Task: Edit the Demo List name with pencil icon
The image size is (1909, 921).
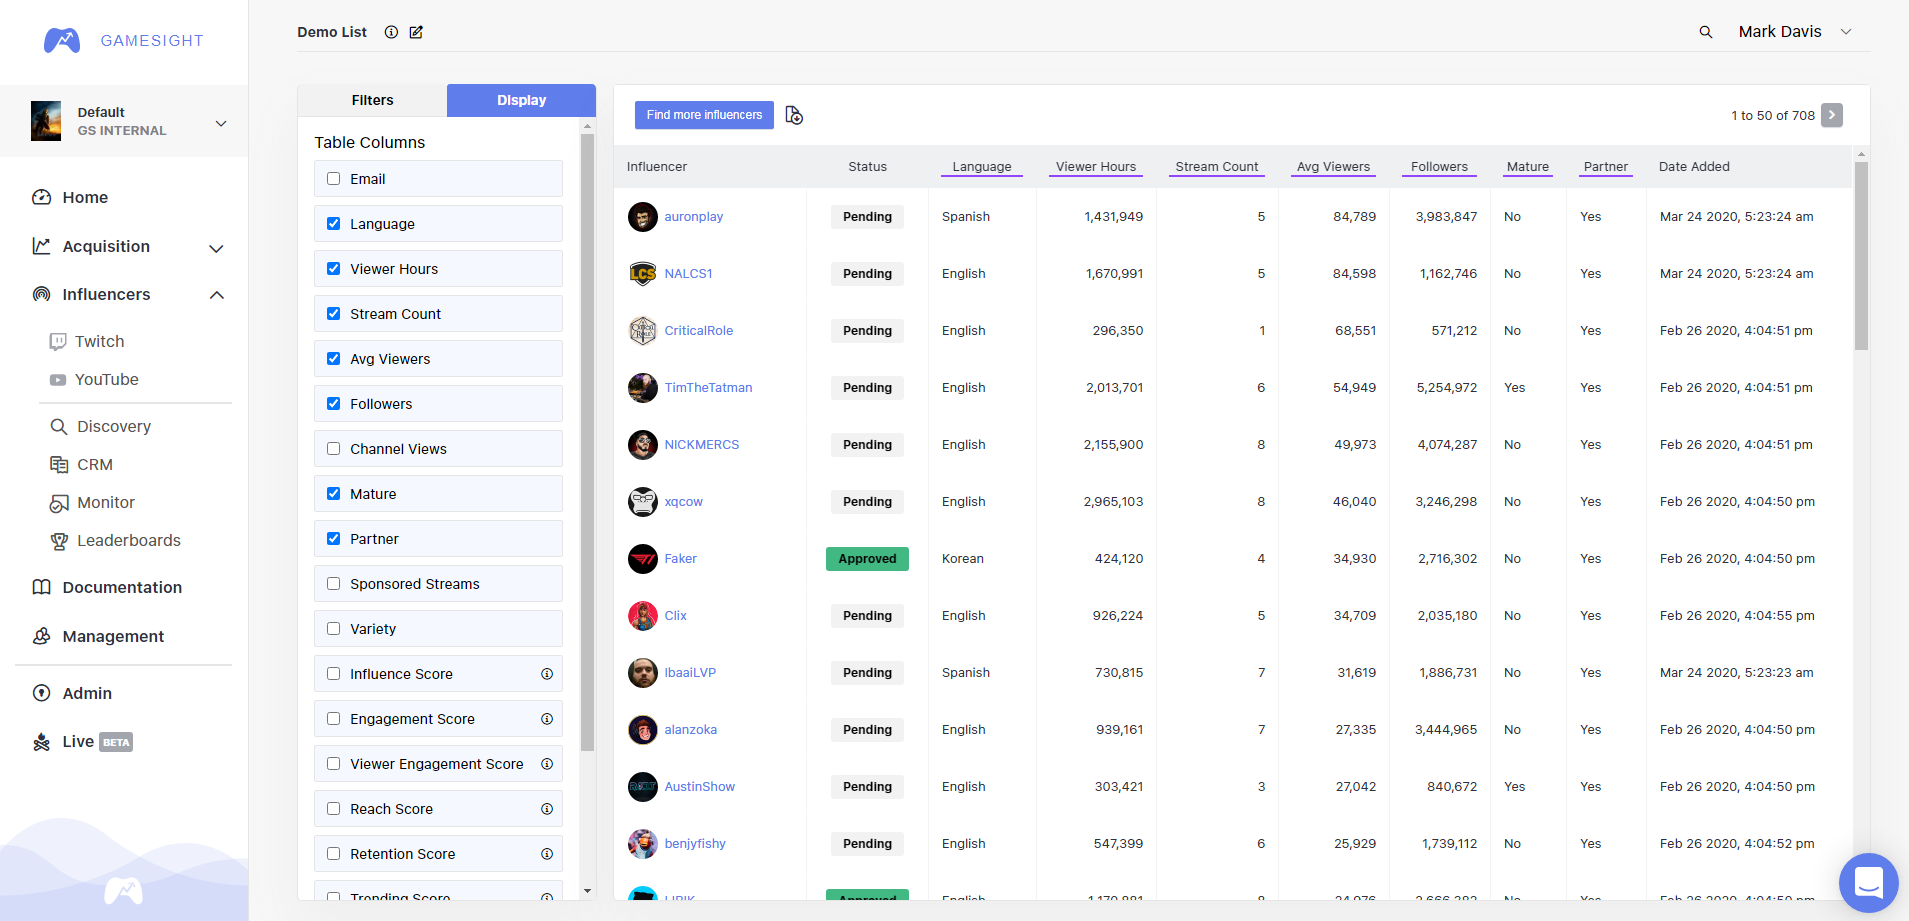Action: [x=416, y=32]
